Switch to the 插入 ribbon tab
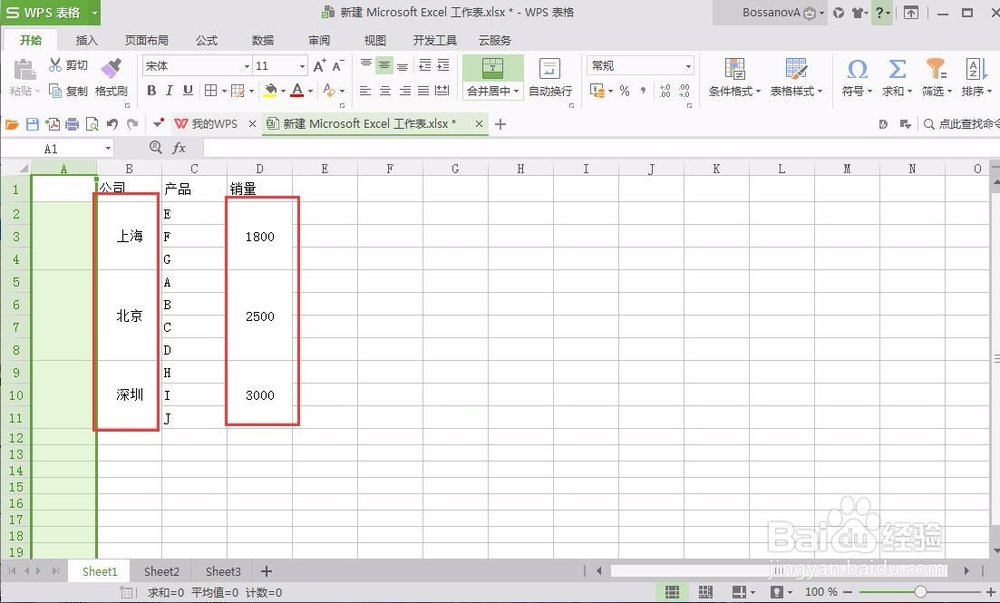 (86, 40)
